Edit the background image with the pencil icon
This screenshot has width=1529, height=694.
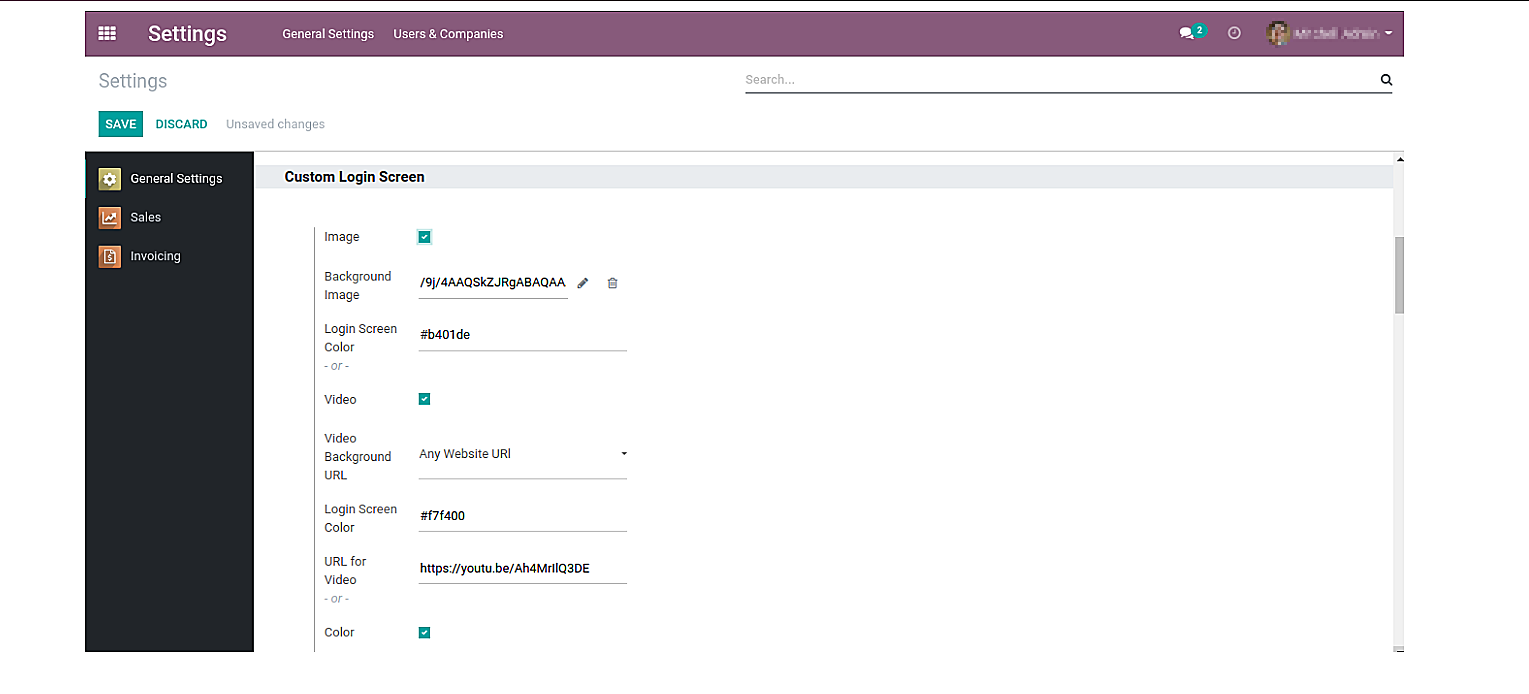[x=583, y=283]
